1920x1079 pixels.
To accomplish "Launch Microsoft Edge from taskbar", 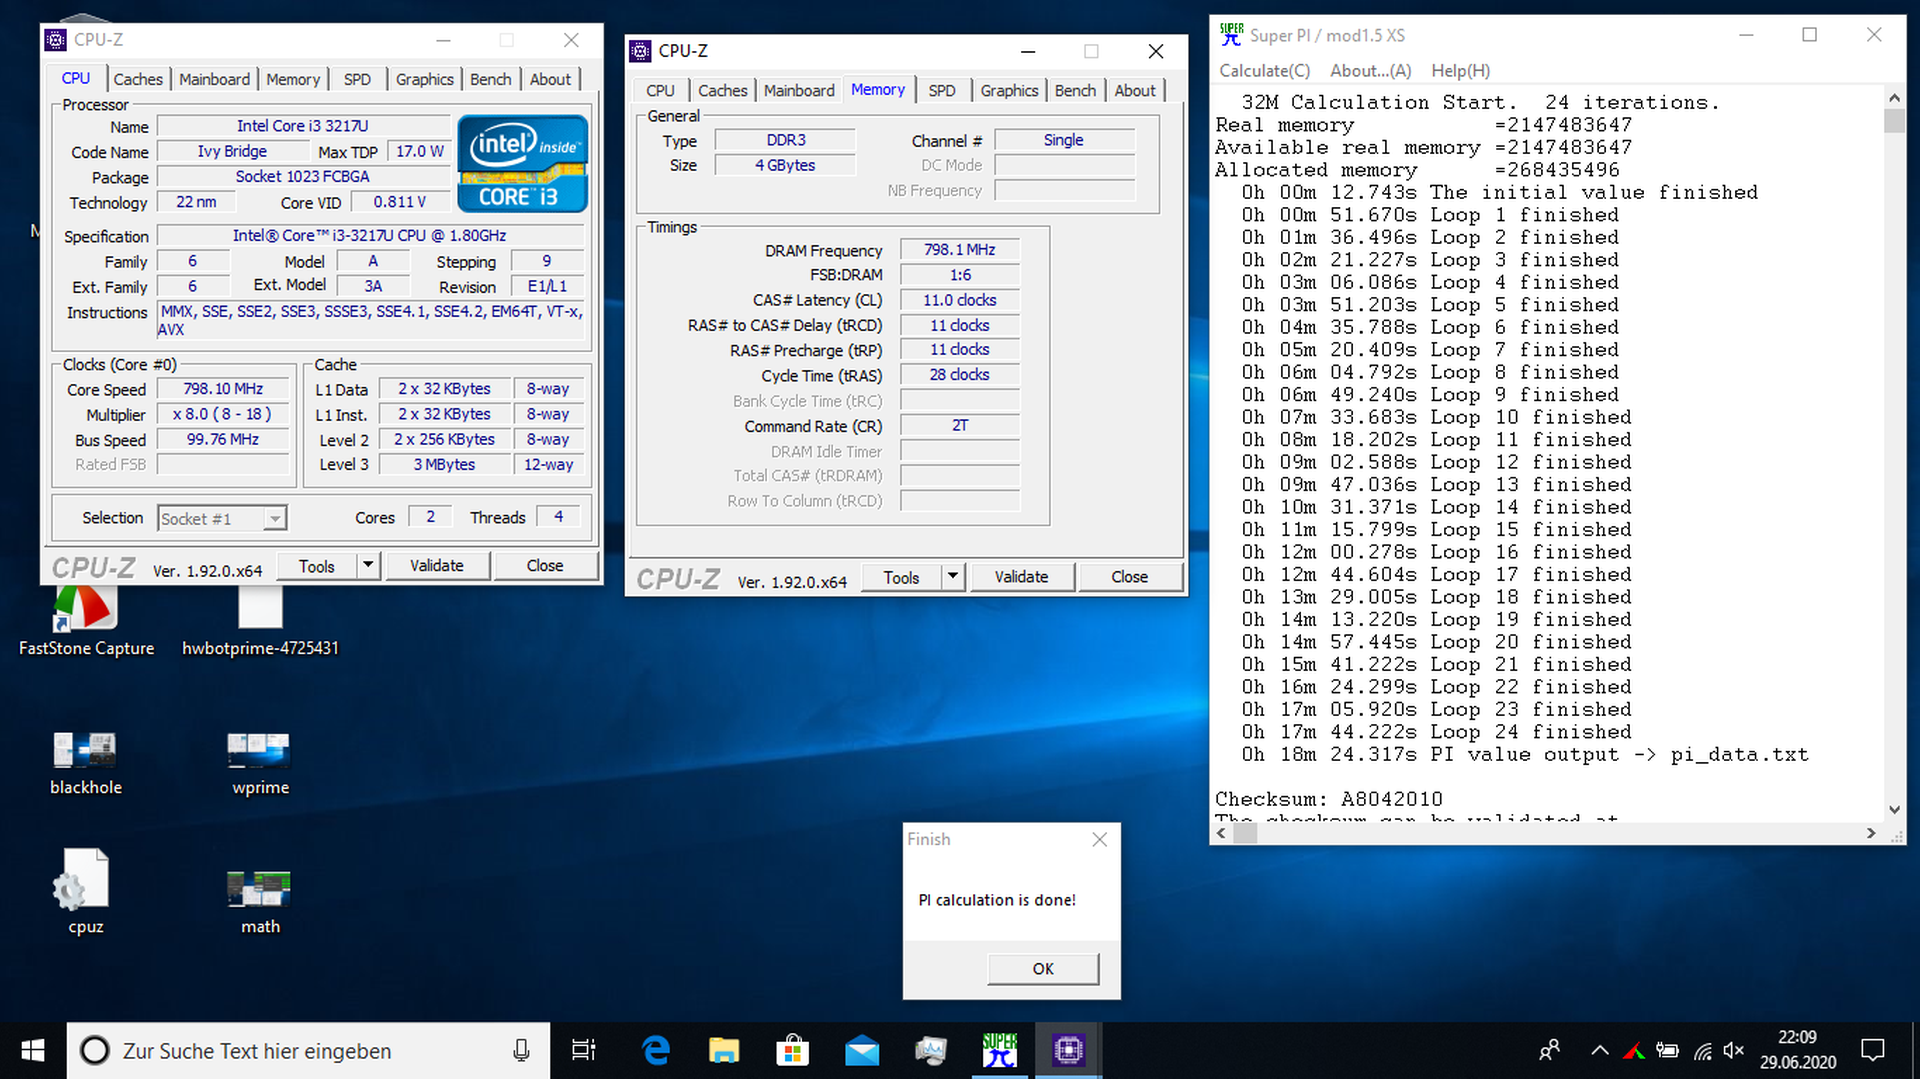I will tap(656, 1050).
